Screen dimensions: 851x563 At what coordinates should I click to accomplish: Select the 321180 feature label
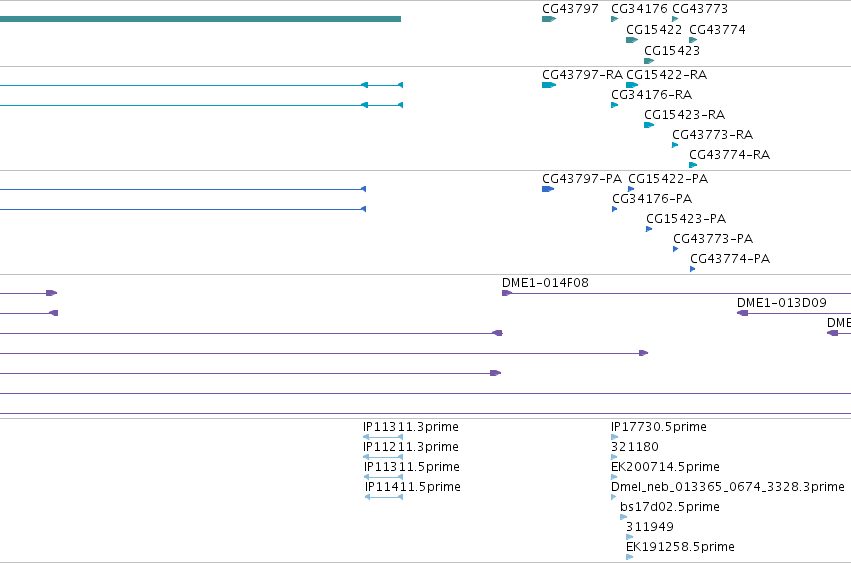click(x=634, y=447)
